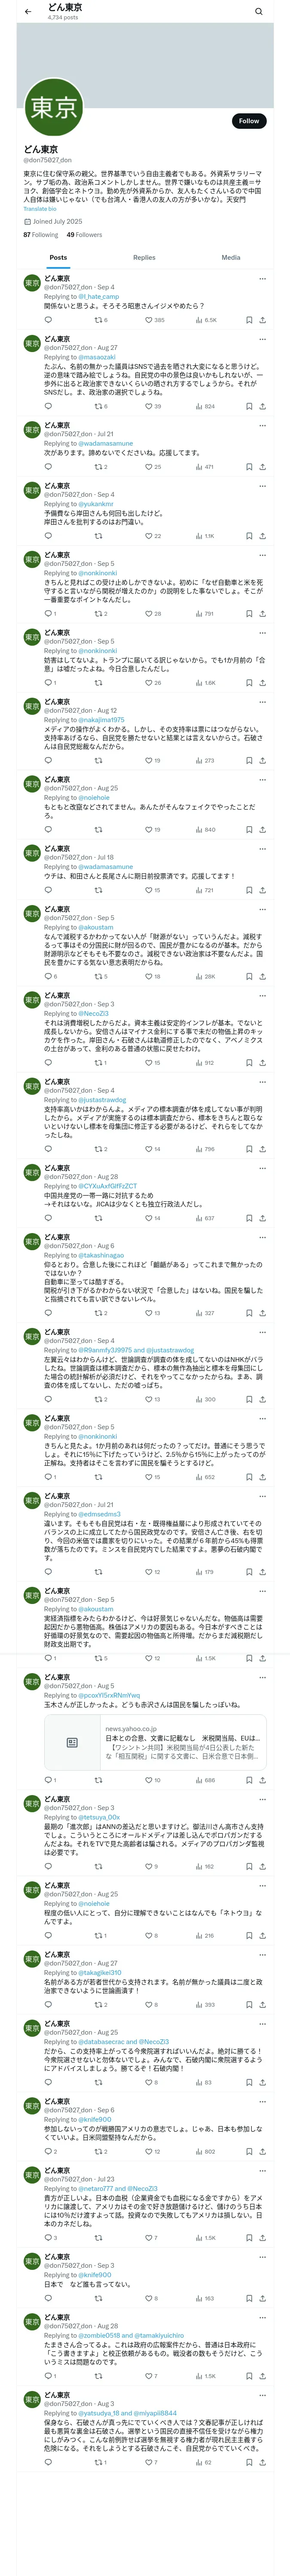Click the Translate bio link
Image resolution: width=290 pixels, height=2576 pixels.
point(40,209)
